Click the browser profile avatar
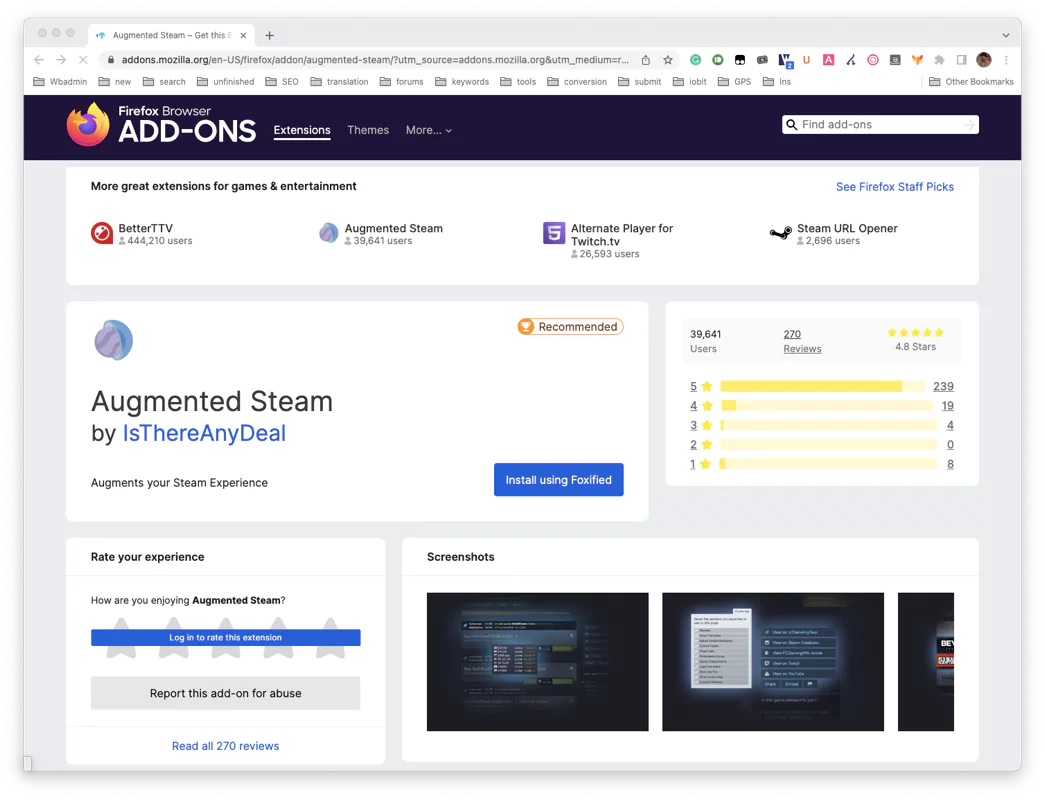1045x800 pixels. point(983,60)
